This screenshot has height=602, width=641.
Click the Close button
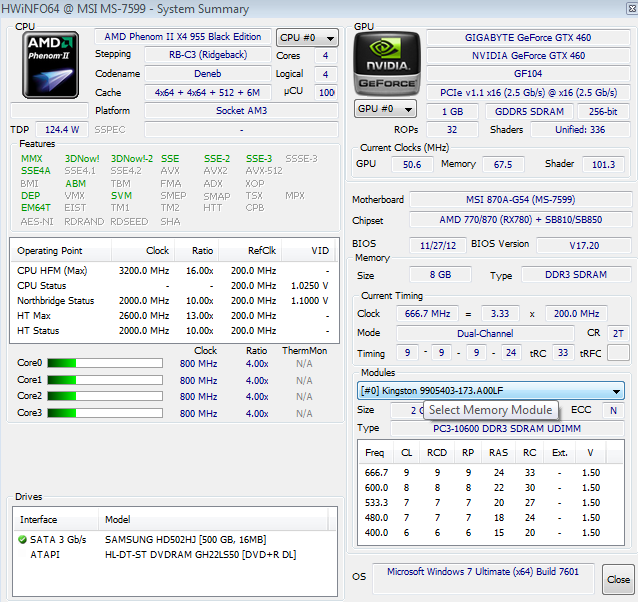pyautogui.click(x=618, y=580)
